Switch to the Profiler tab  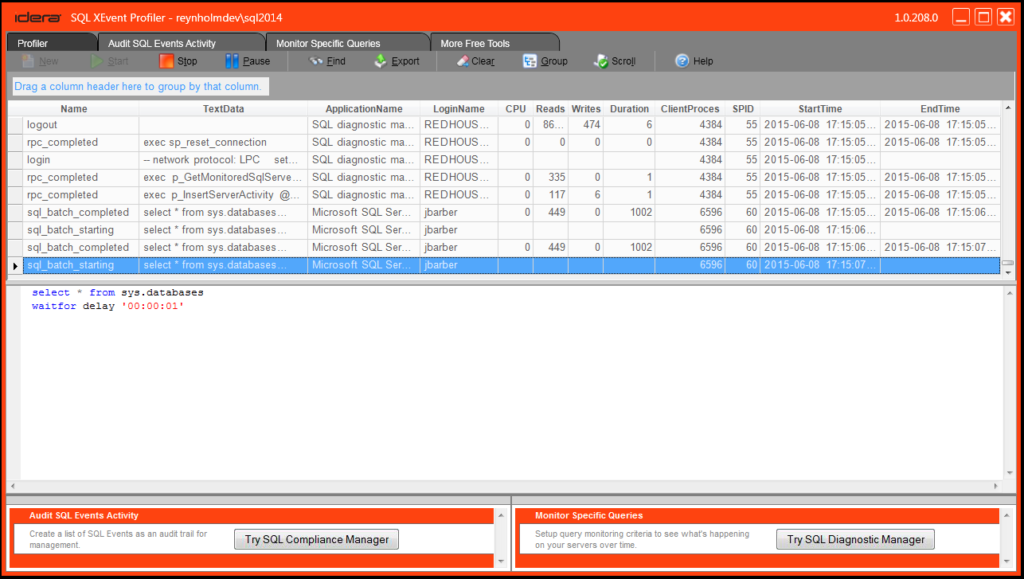click(x=52, y=43)
